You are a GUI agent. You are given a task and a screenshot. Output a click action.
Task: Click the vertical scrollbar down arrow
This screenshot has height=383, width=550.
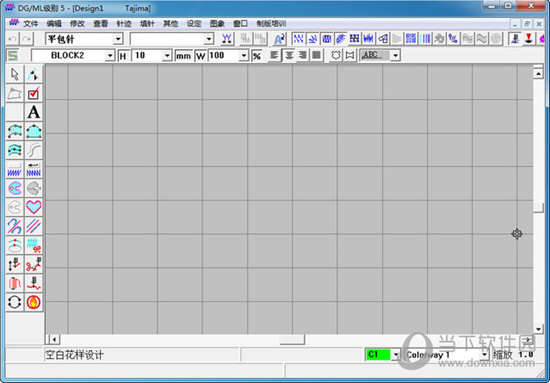[538, 329]
